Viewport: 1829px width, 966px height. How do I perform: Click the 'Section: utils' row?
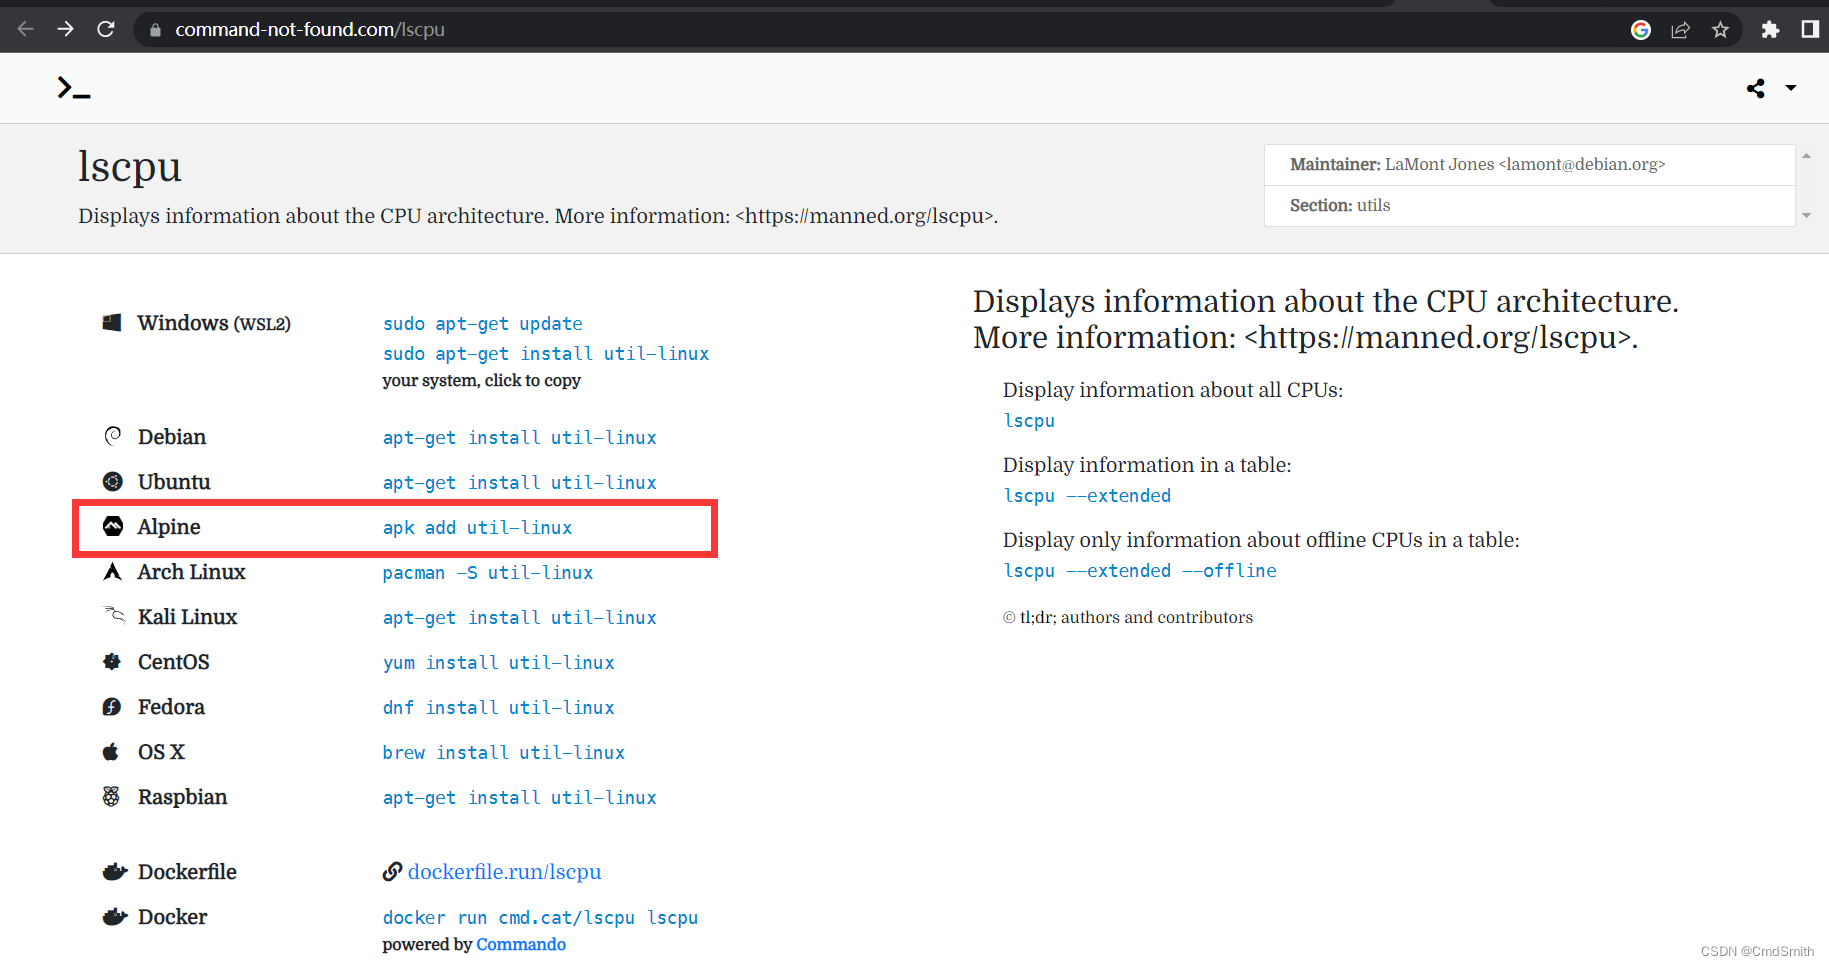point(1529,206)
